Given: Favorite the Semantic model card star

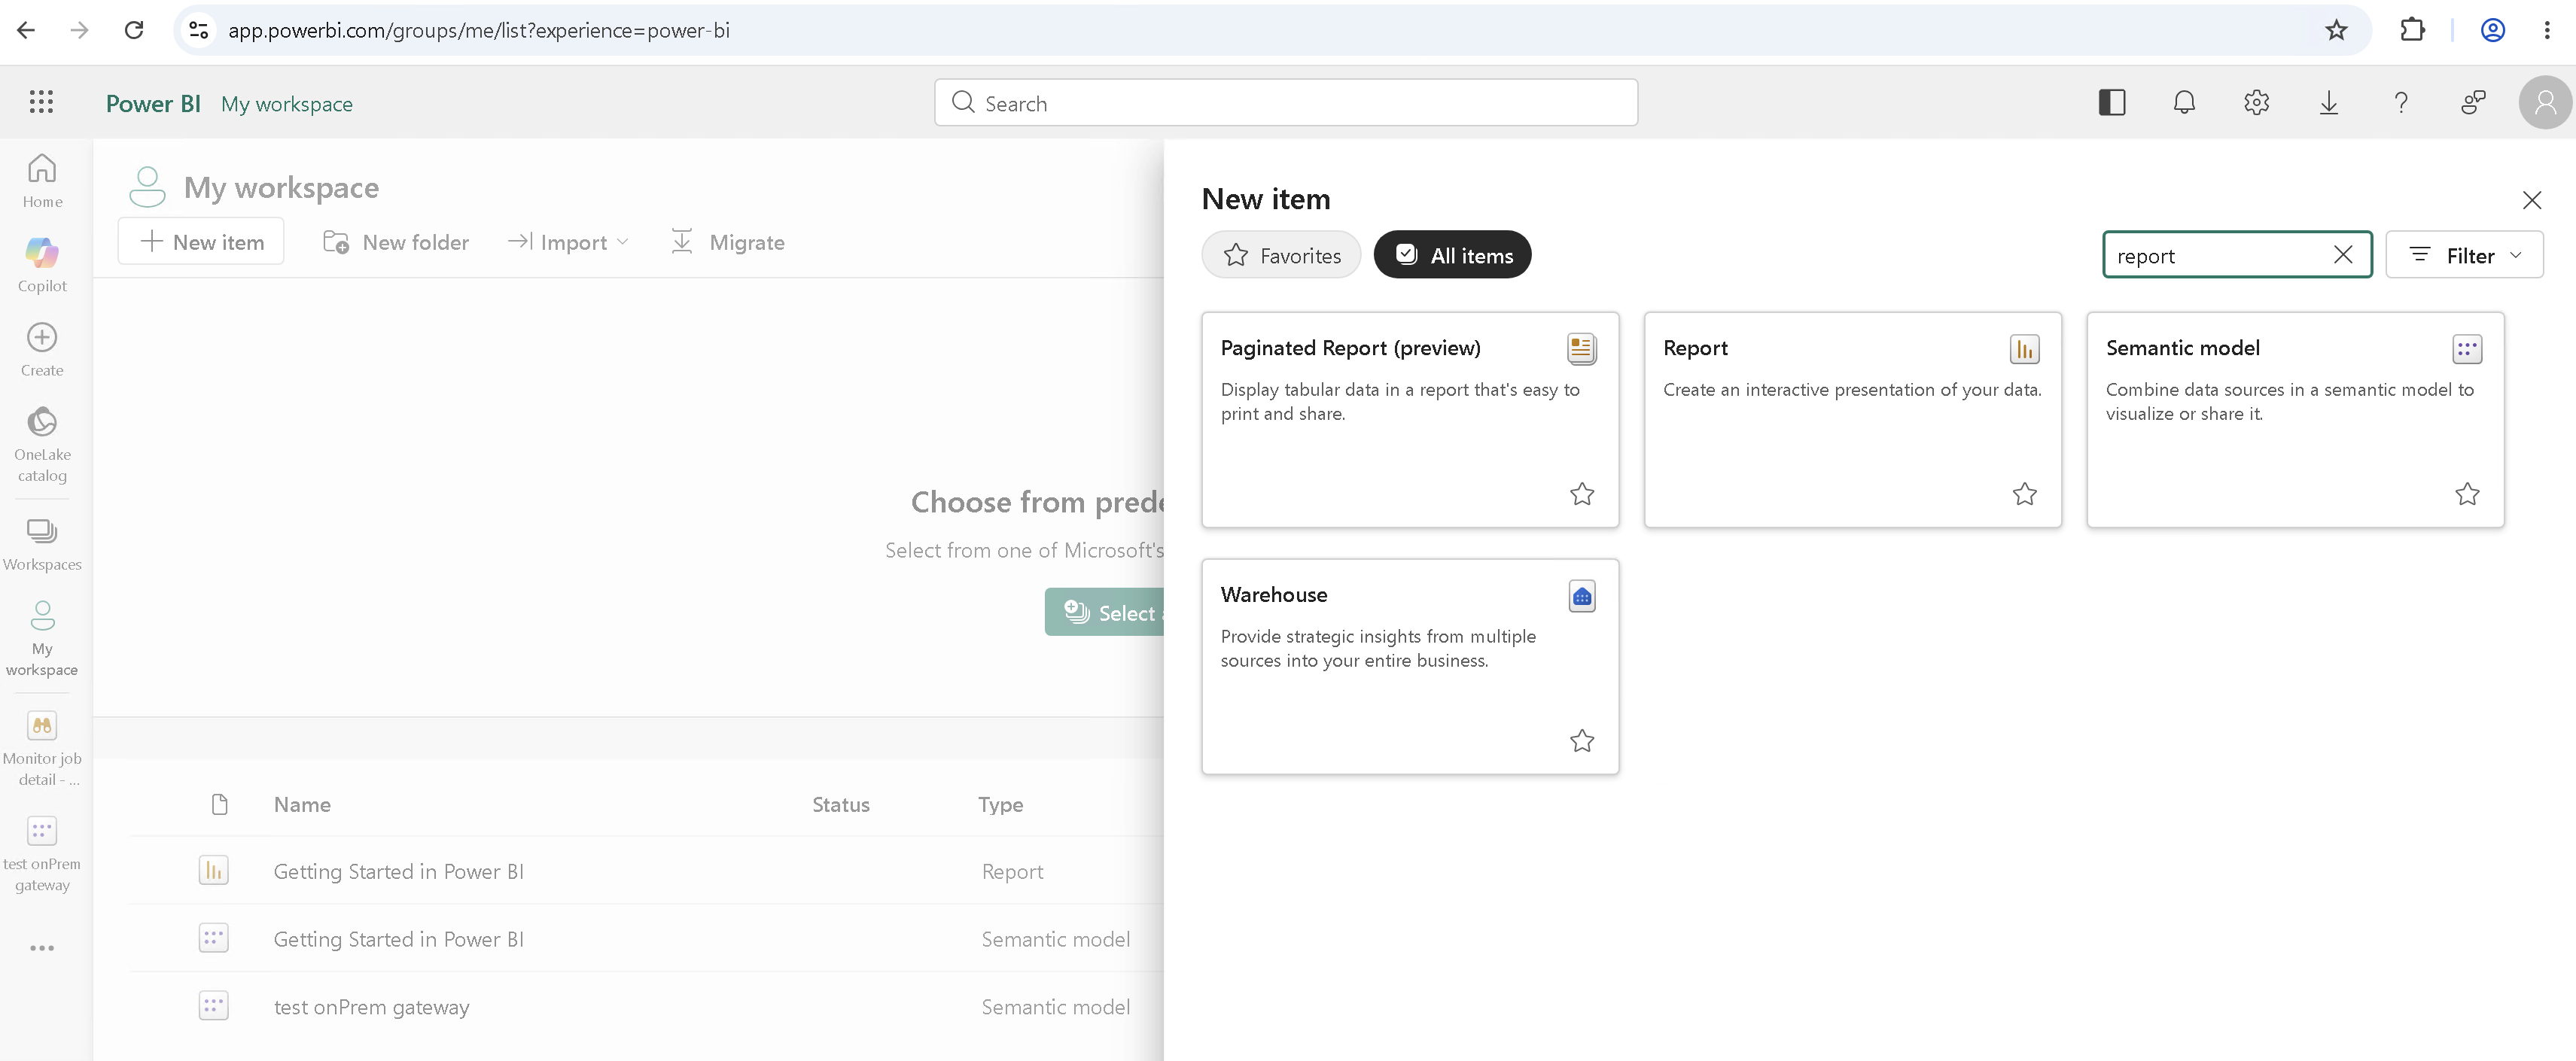Looking at the screenshot, I should pyautogui.click(x=2467, y=494).
